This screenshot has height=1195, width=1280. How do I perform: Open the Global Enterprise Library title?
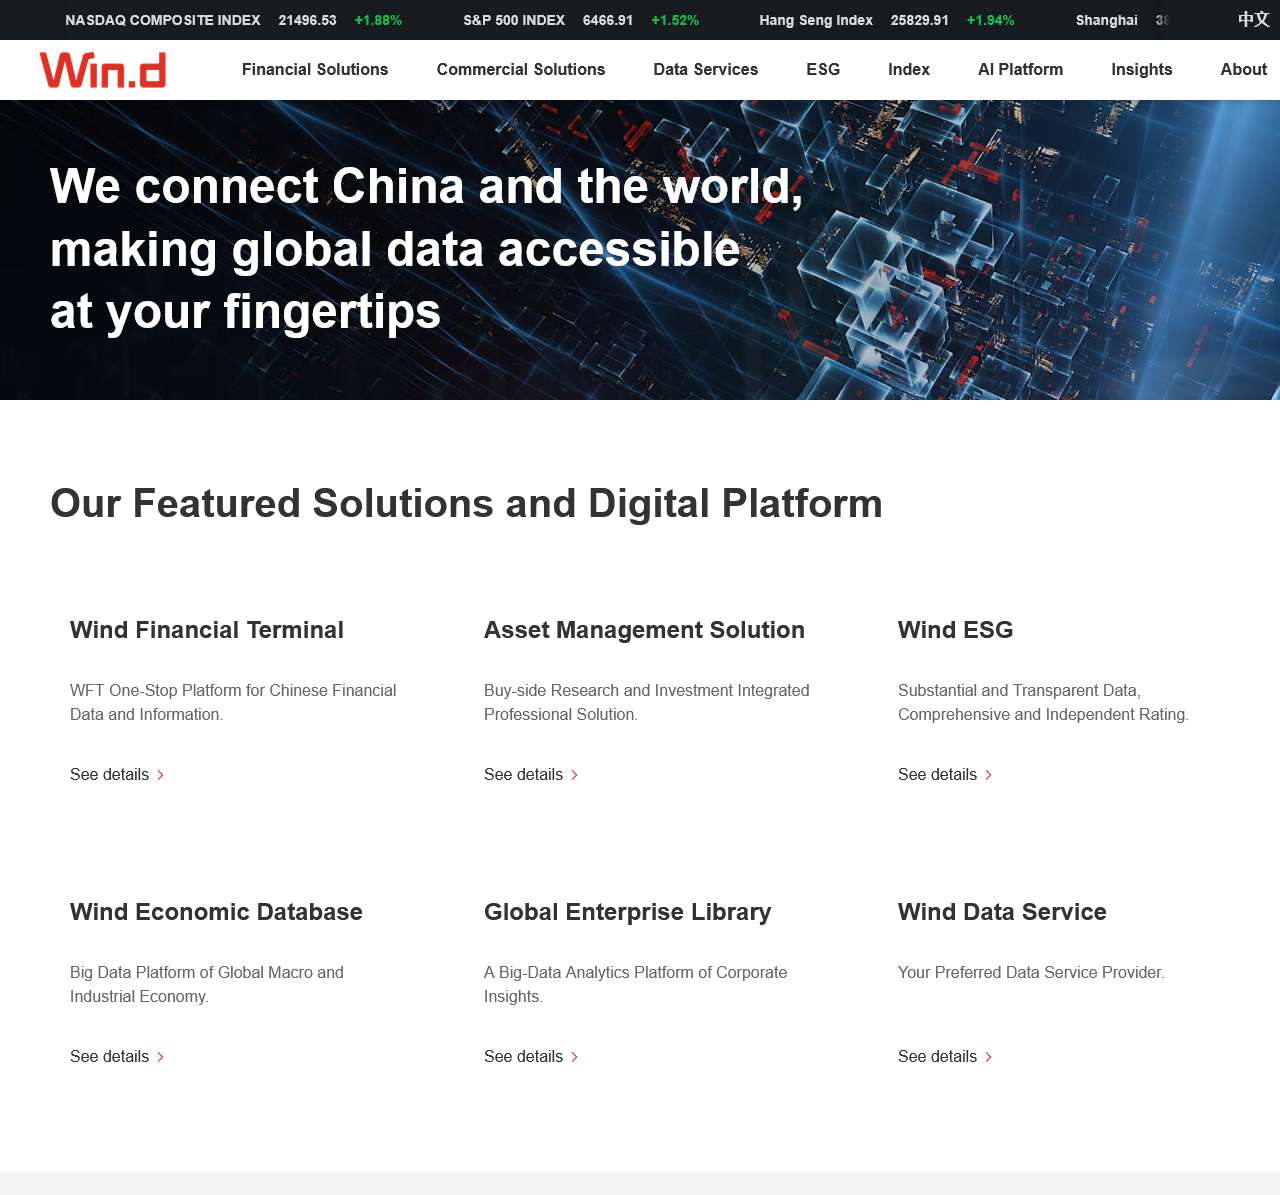[628, 912]
